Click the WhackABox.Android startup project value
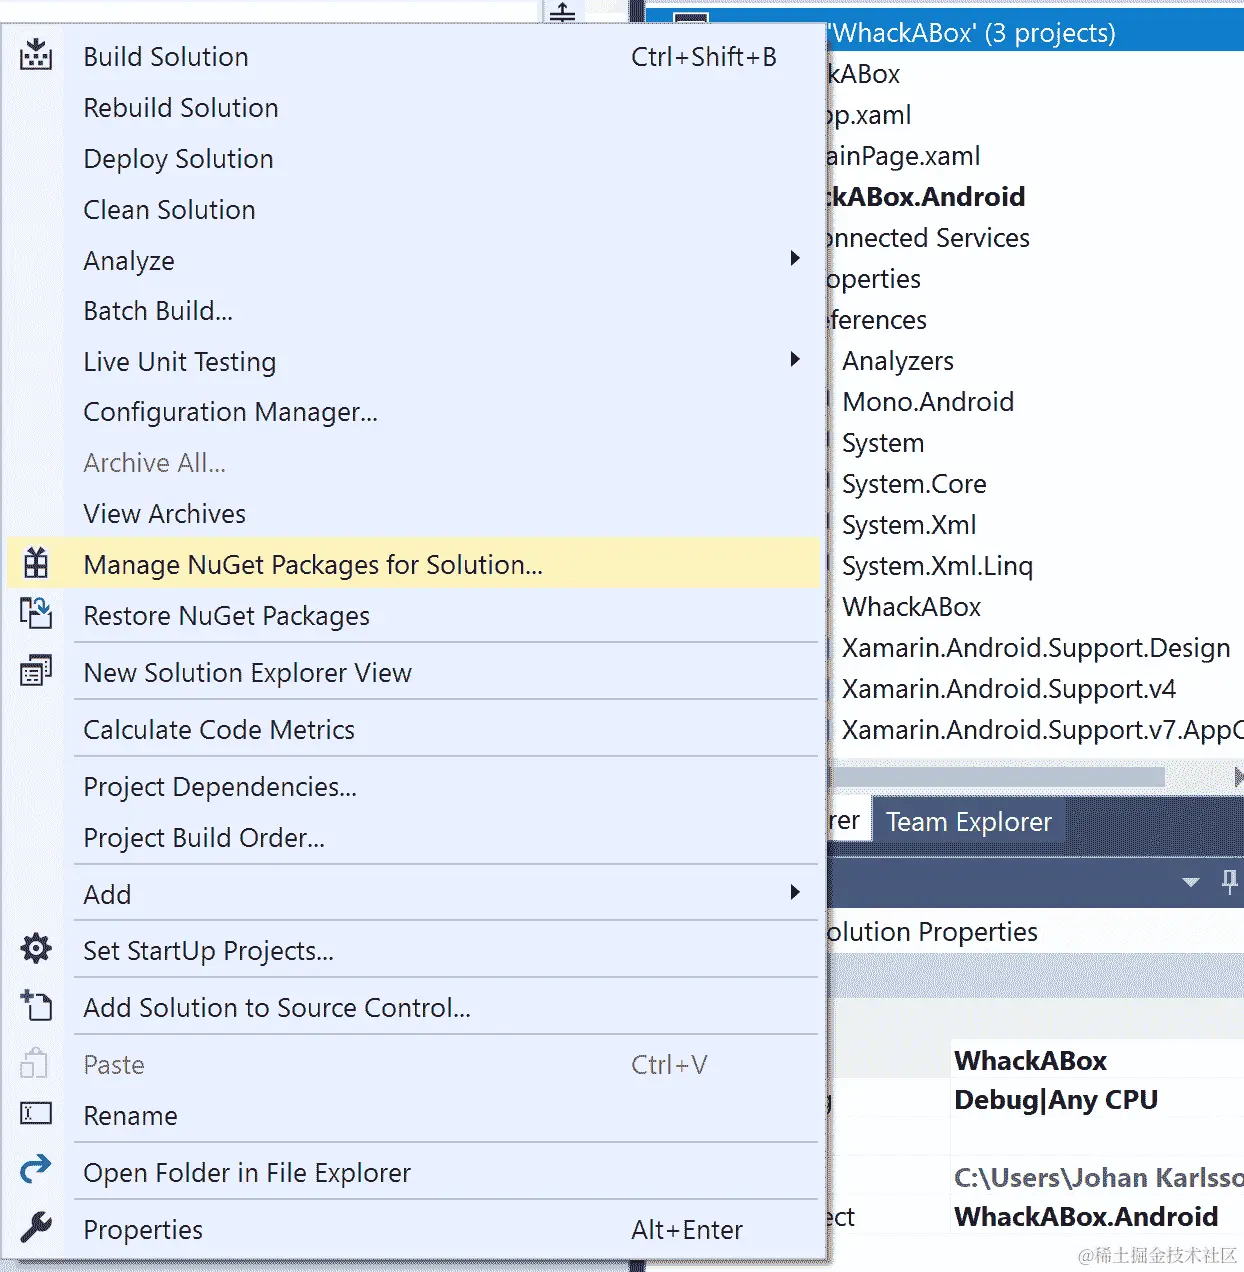1244x1272 pixels. [x=1086, y=1217]
